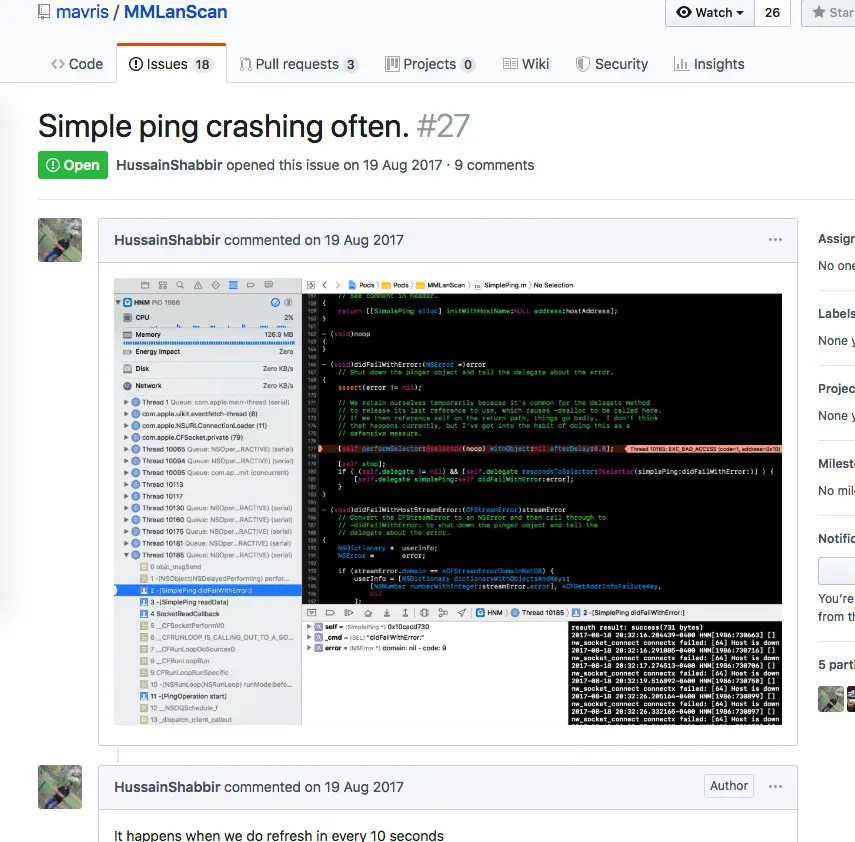Collapse Thread 10185 disclosure triangle
This screenshot has height=842, width=855.
coord(126,555)
